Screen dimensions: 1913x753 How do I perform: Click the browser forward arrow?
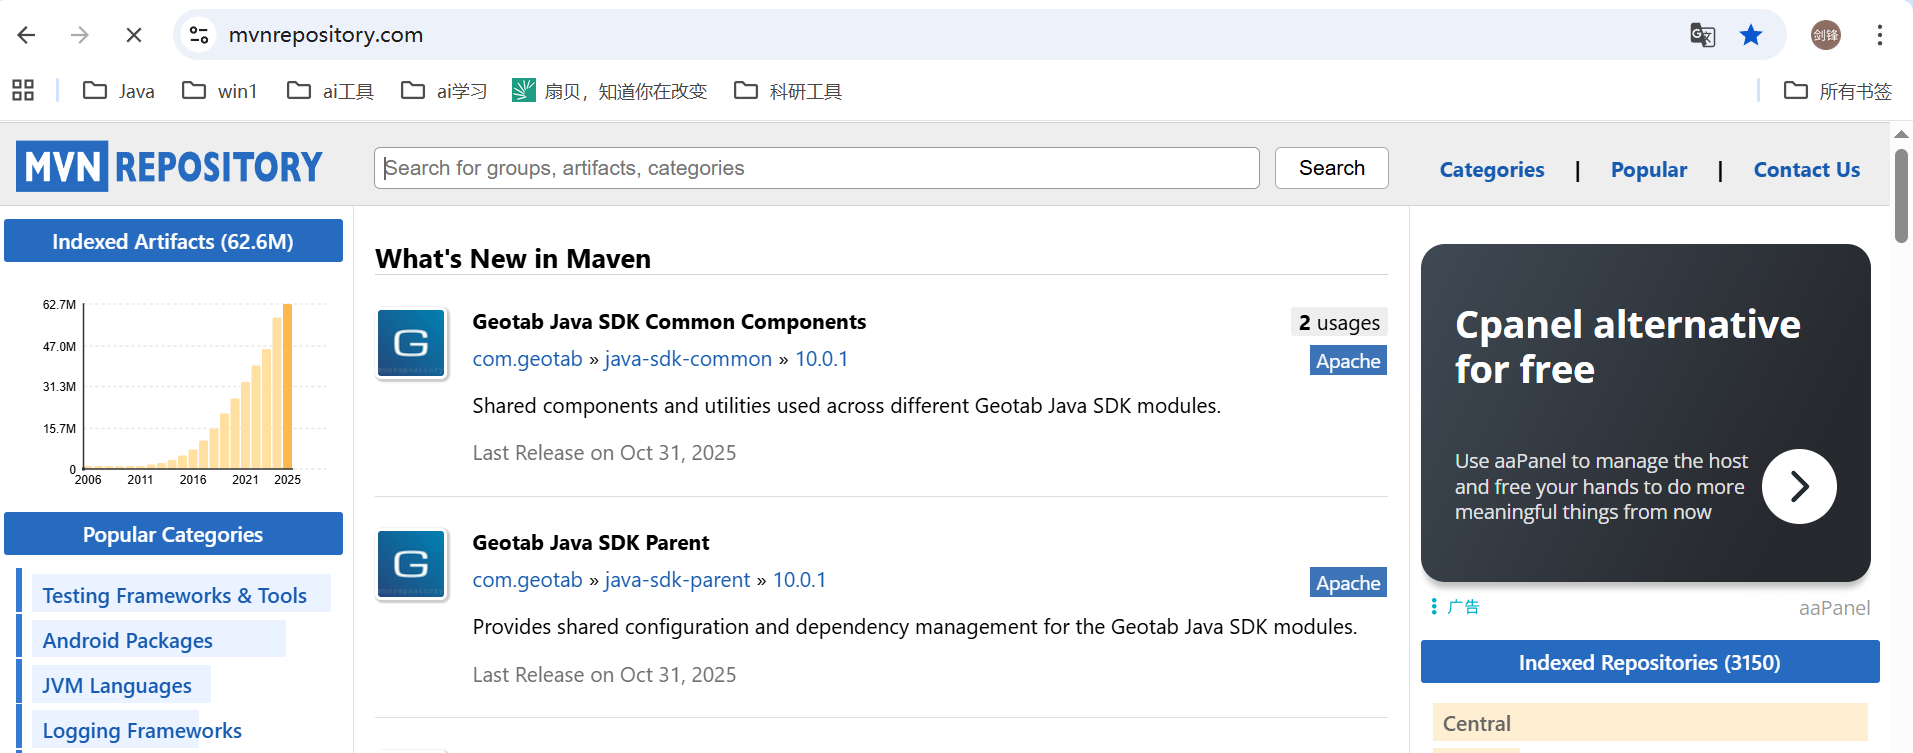(x=80, y=35)
